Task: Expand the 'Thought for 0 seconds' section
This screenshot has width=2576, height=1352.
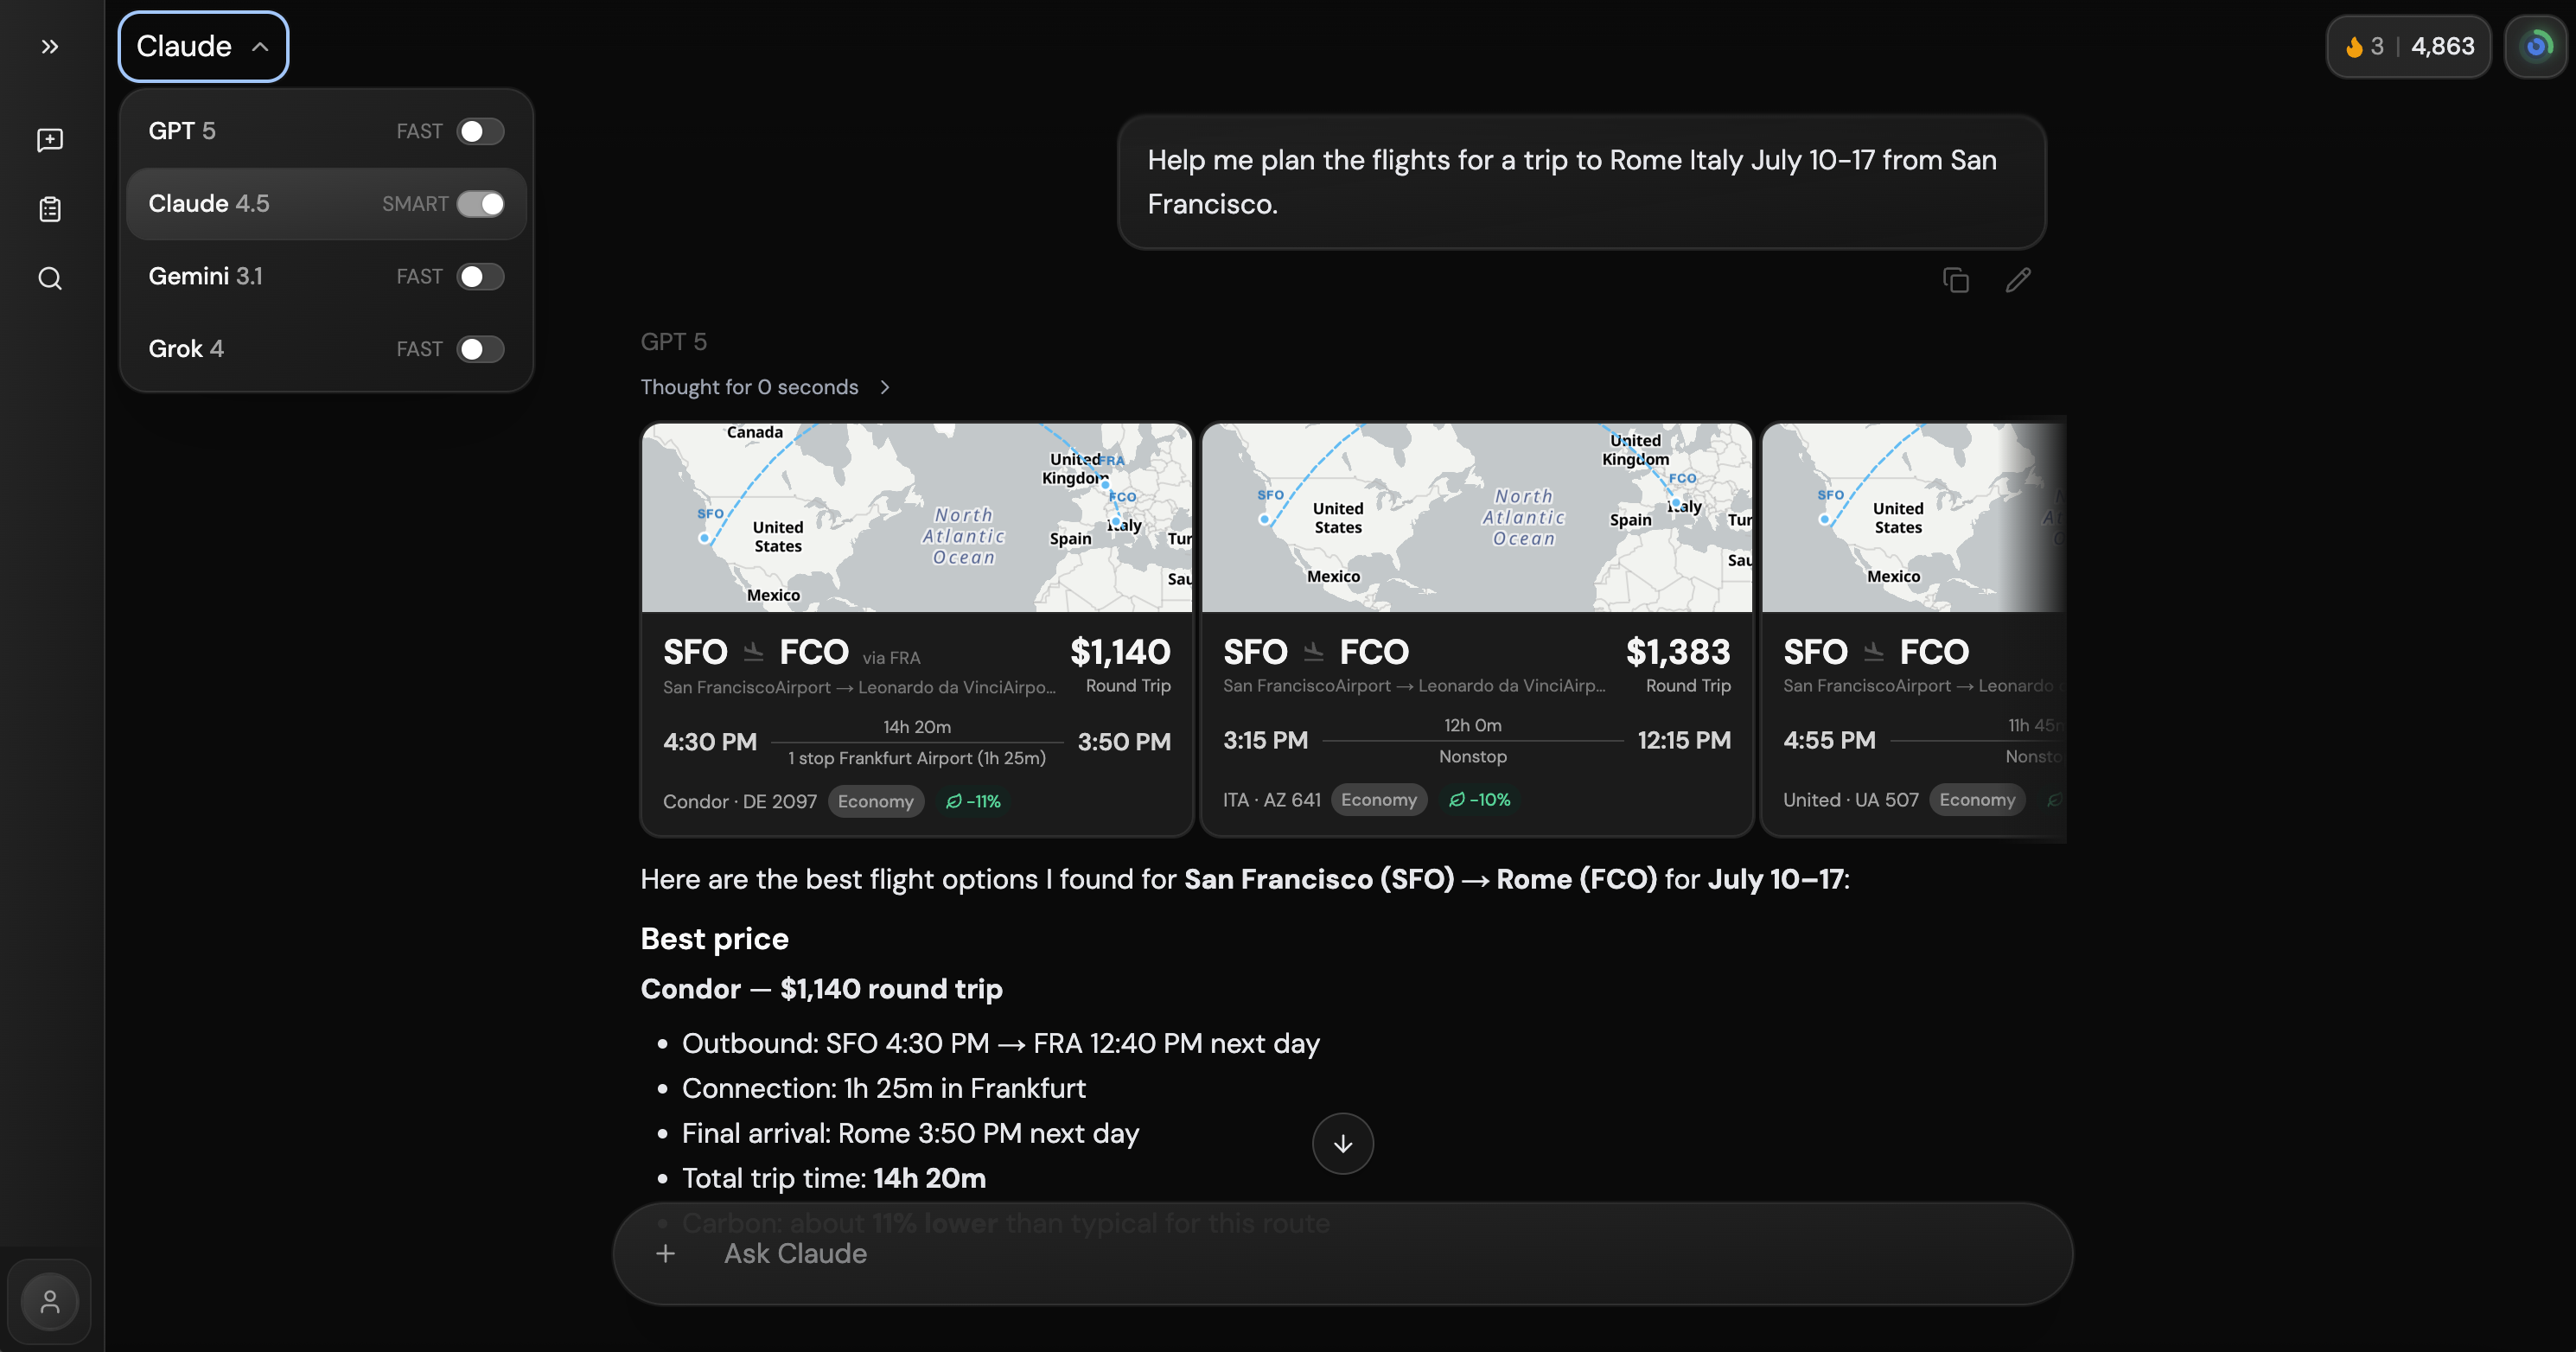Action: [765, 387]
